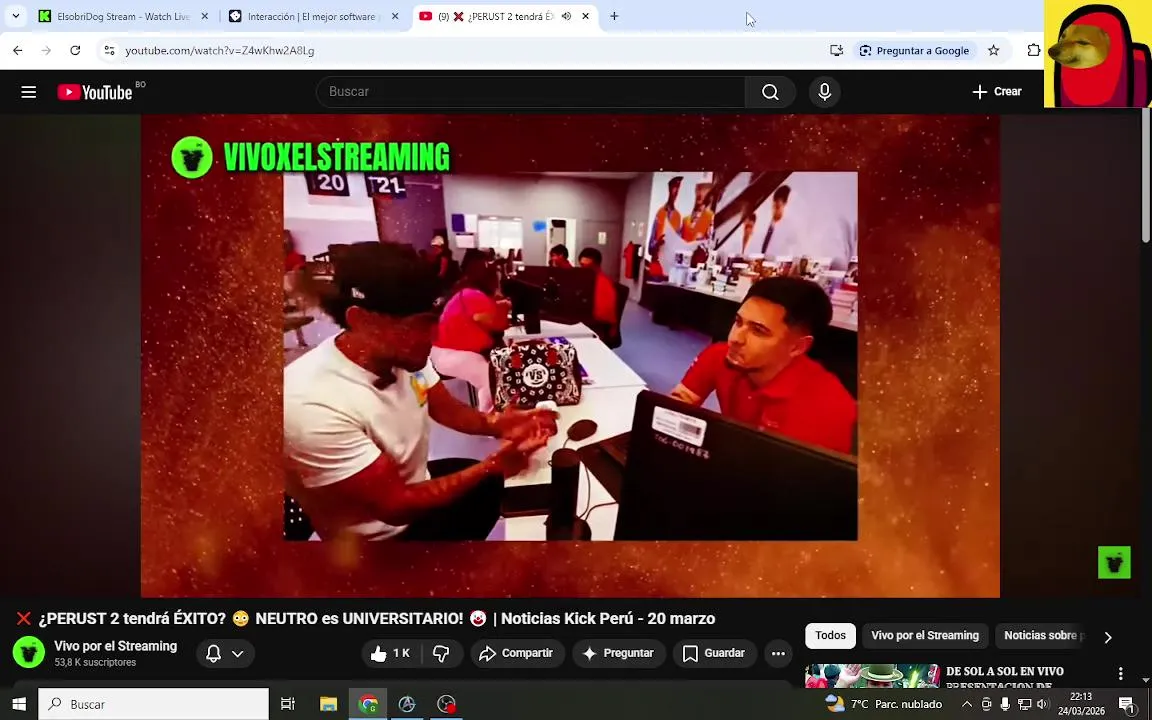
Task: Click the Compartir share button
Action: (516, 653)
